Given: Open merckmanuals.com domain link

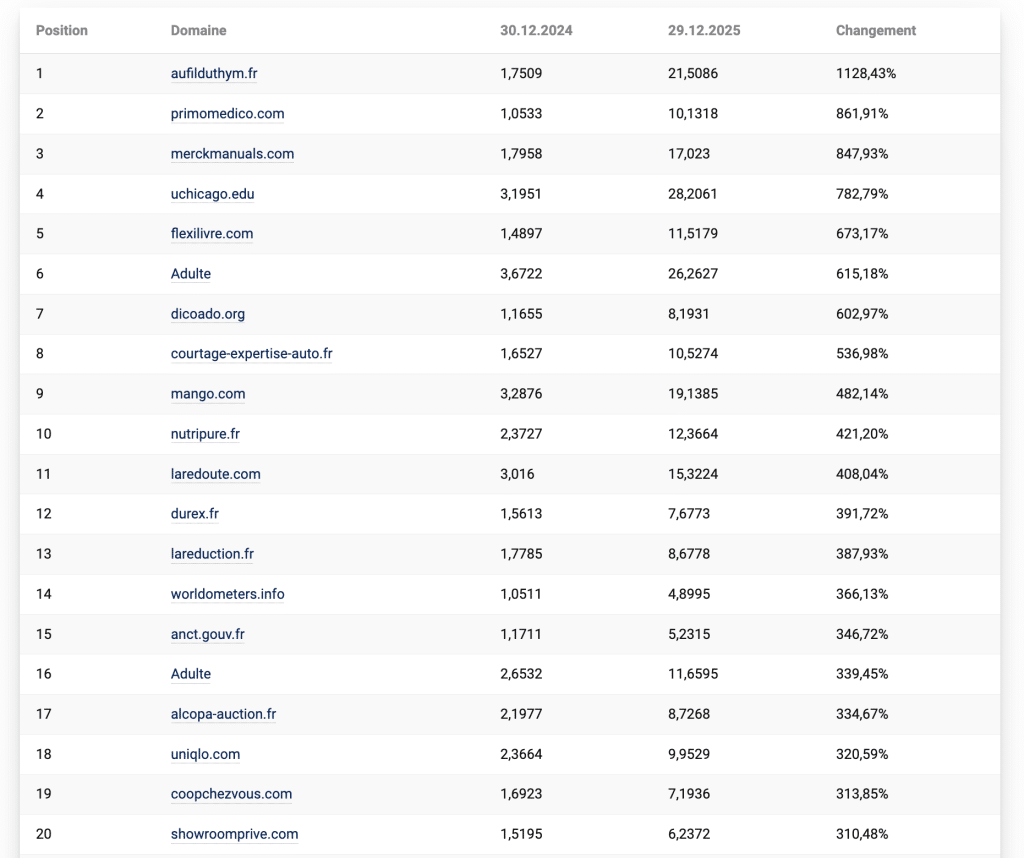Looking at the screenshot, I should click(x=232, y=154).
